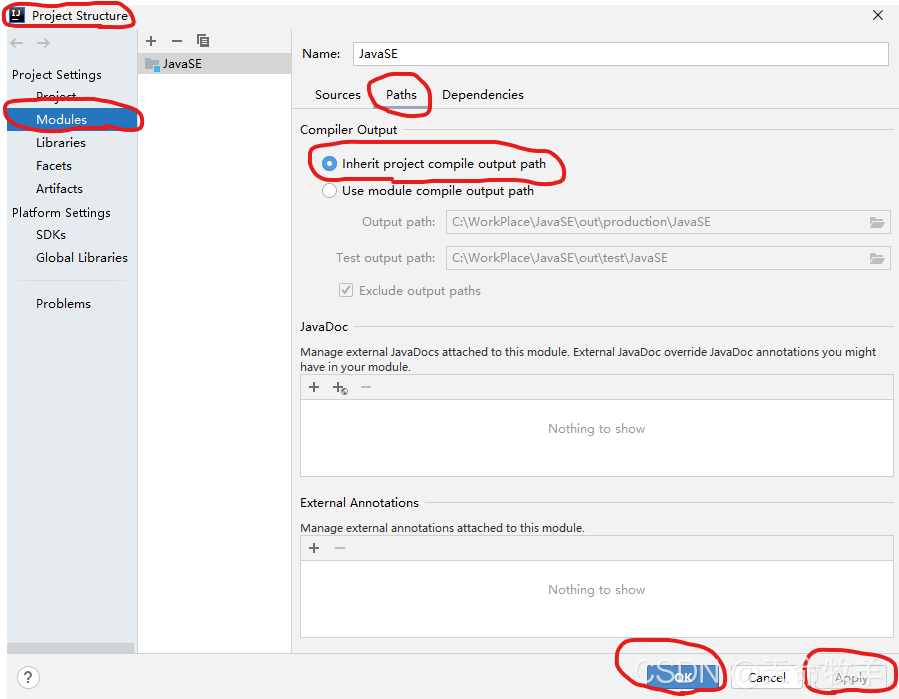Select JavaSE module in list
The image size is (899, 699).
(x=214, y=64)
